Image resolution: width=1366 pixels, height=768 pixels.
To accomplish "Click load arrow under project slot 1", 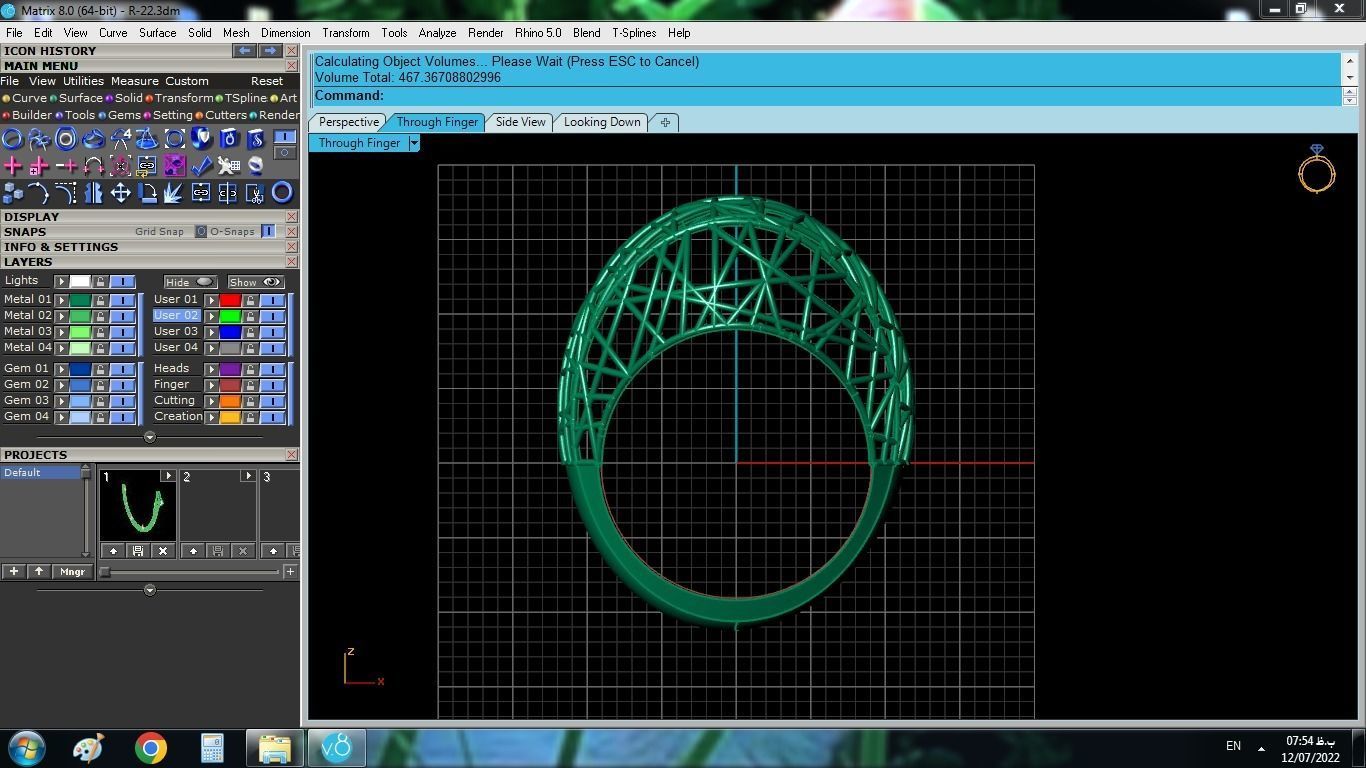I will point(113,551).
